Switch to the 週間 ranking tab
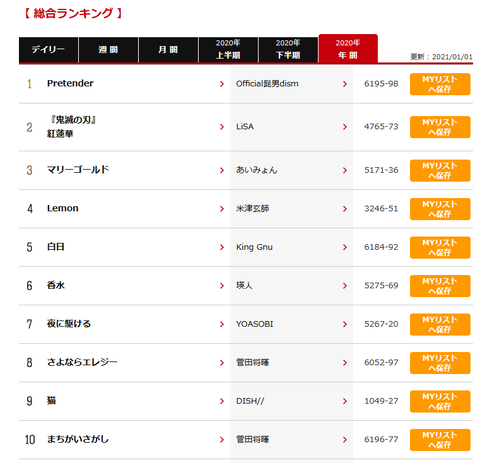Screen dimensions: 480x463 click(x=108, y=50)
